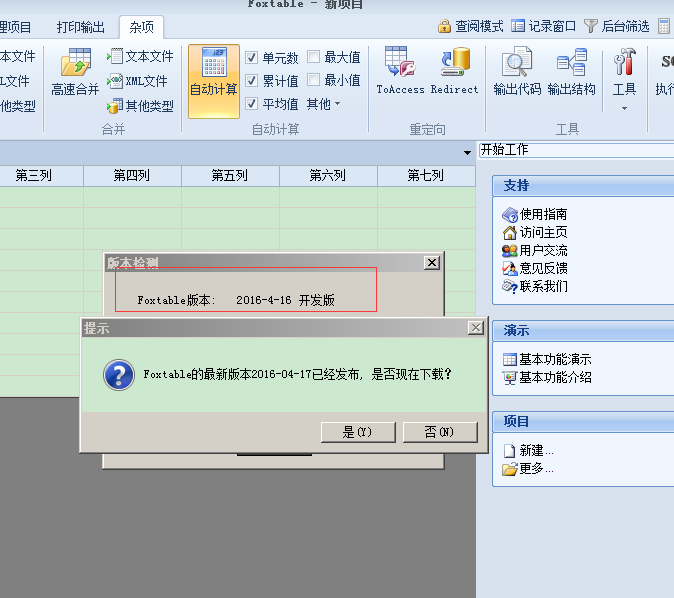674x598 pixels.
Task: Select 文本文件 in the 合并 group
Action: (x=140, y=56)
